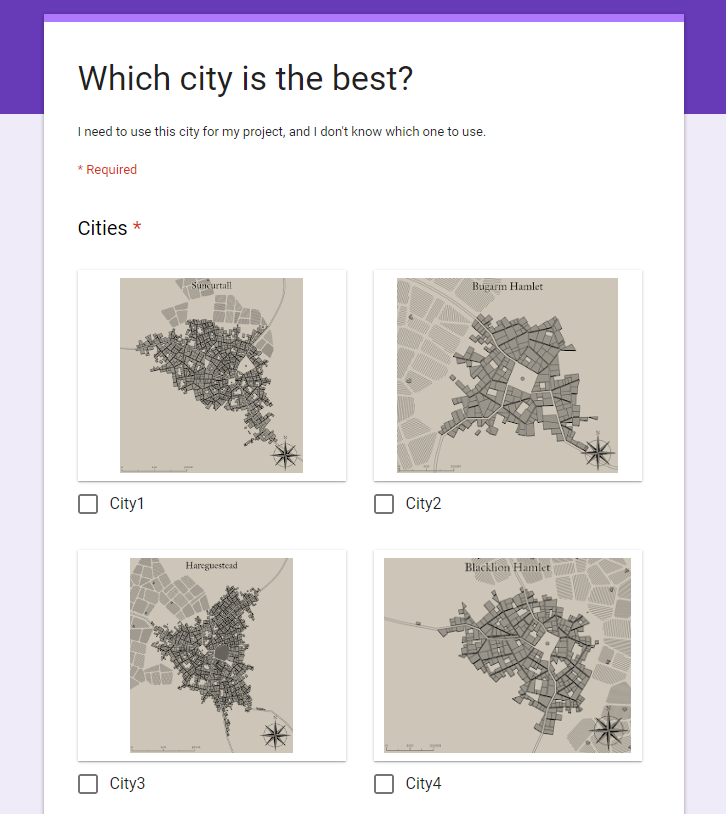Click the City2 option label
The image size is (726, 814).
click(x=423, y=504)
